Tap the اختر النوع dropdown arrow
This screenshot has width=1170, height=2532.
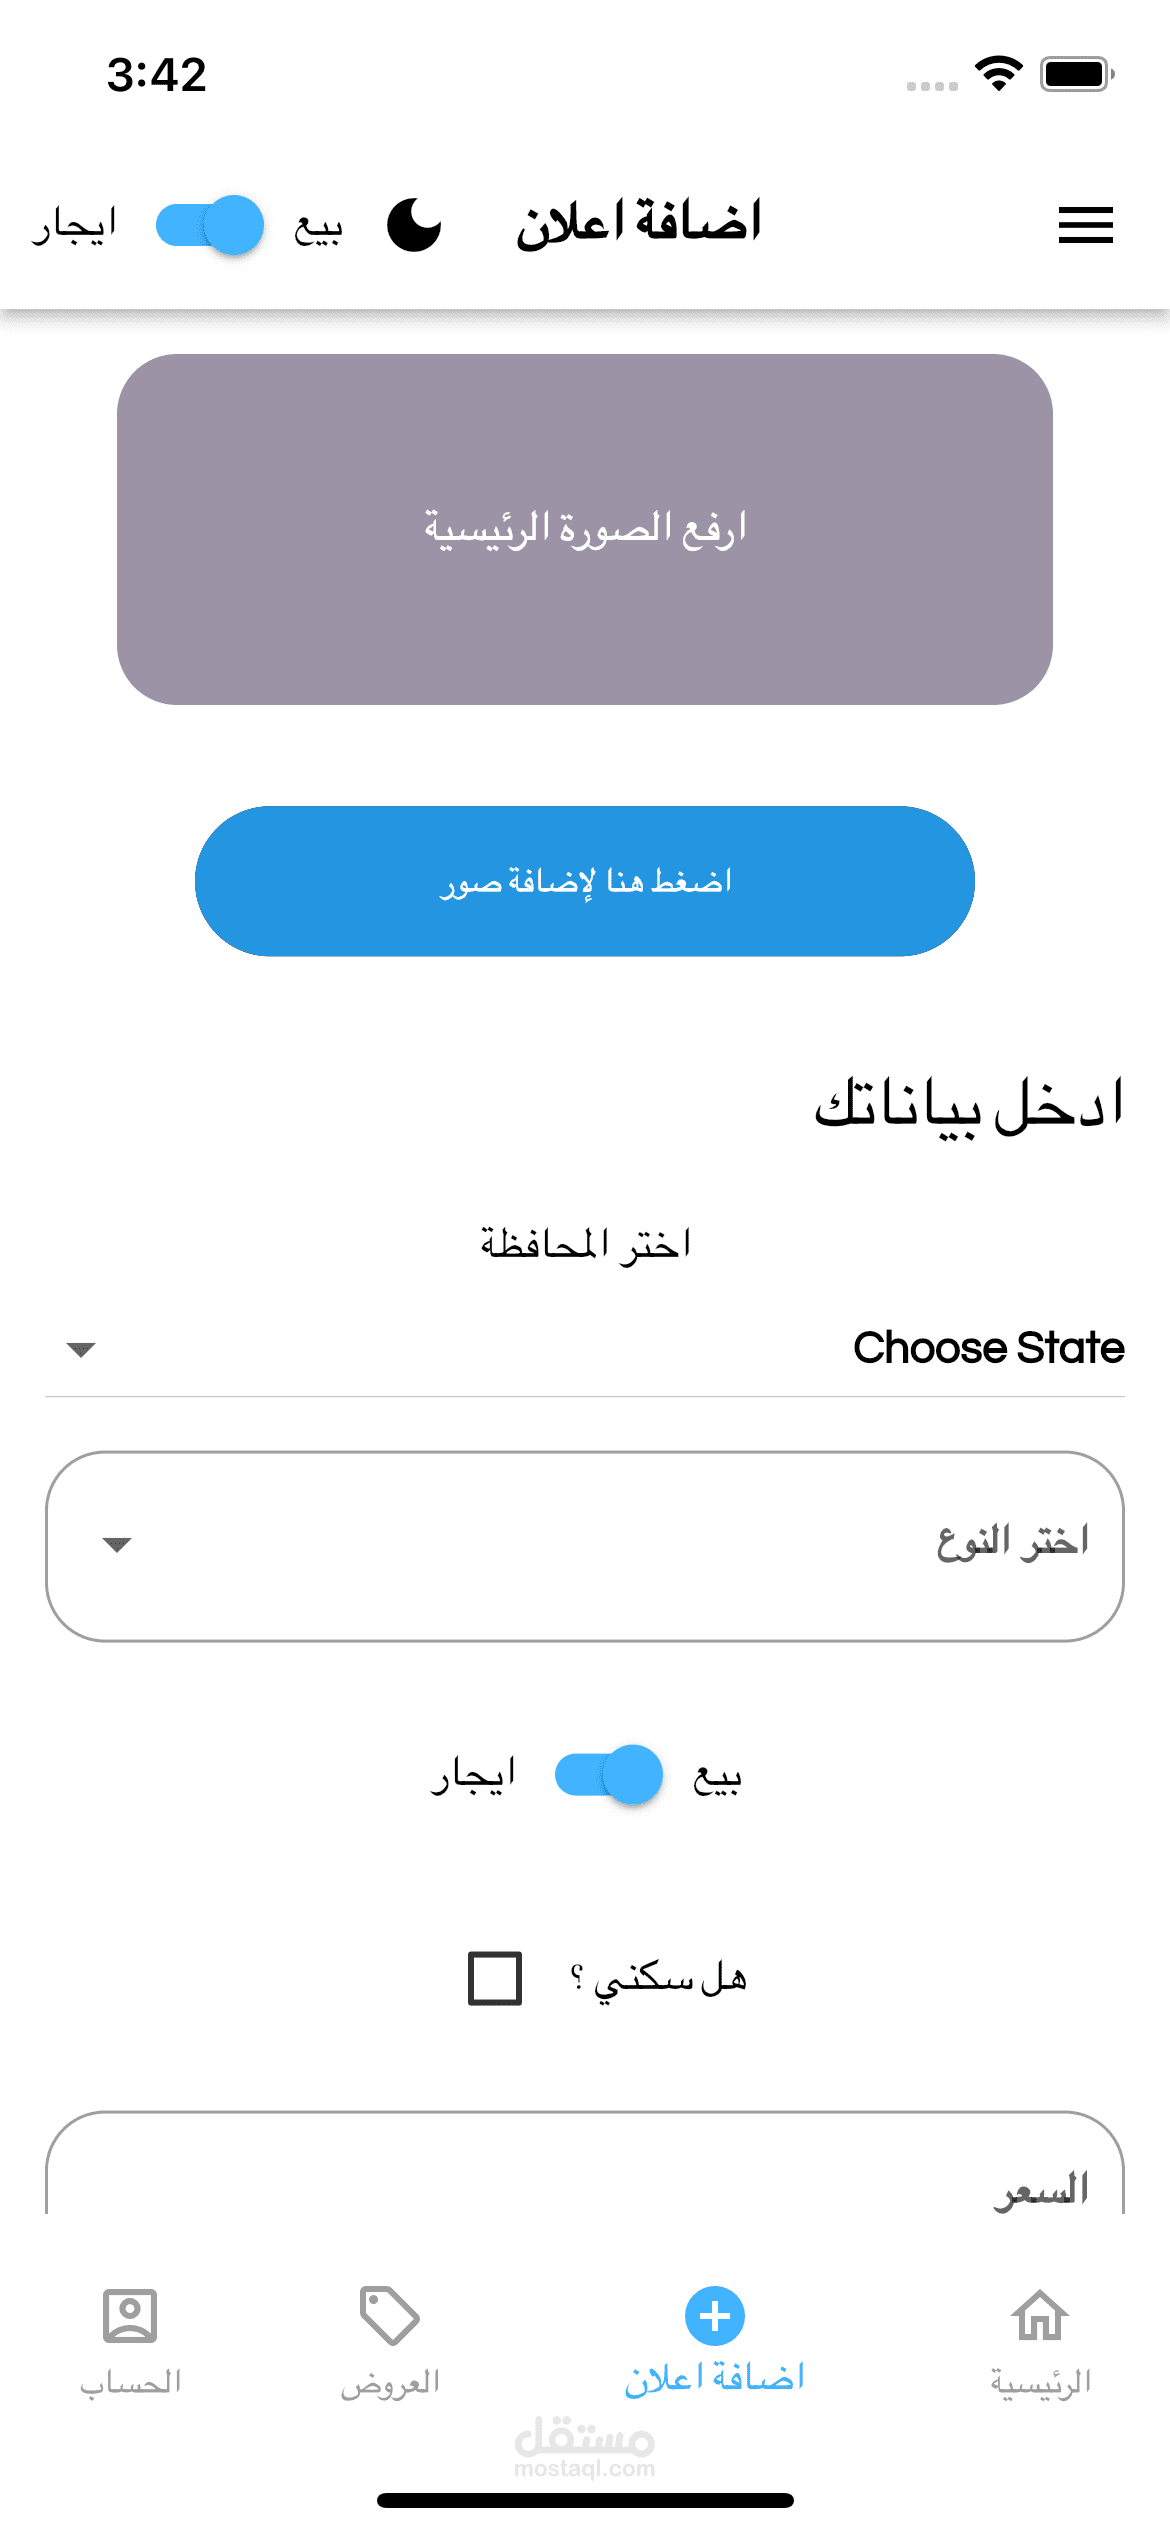(117, 1545)
